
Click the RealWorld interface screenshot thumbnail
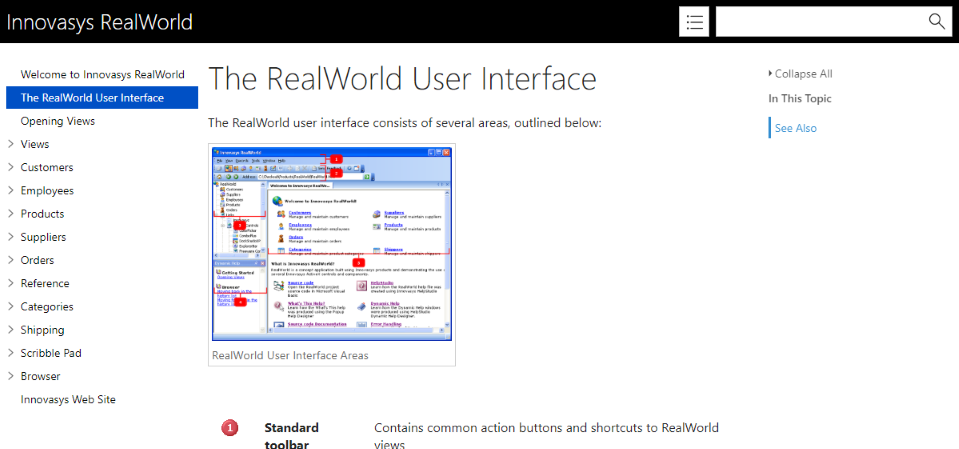(331, 243)
